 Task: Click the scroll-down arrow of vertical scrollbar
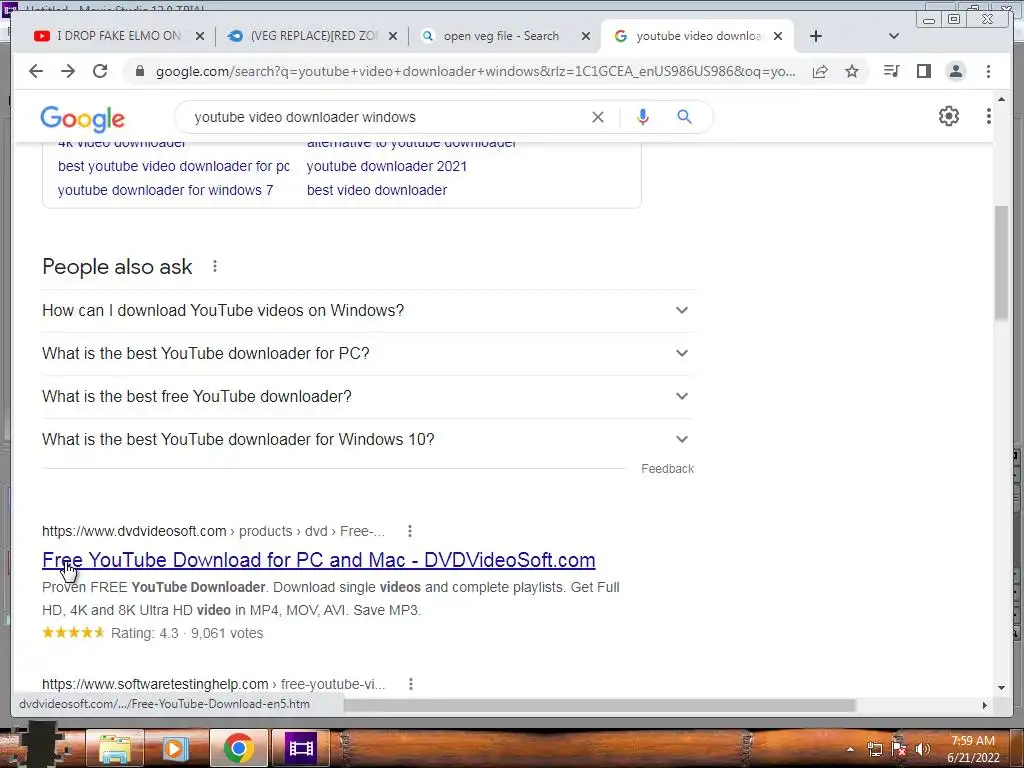pos(1001,688)
